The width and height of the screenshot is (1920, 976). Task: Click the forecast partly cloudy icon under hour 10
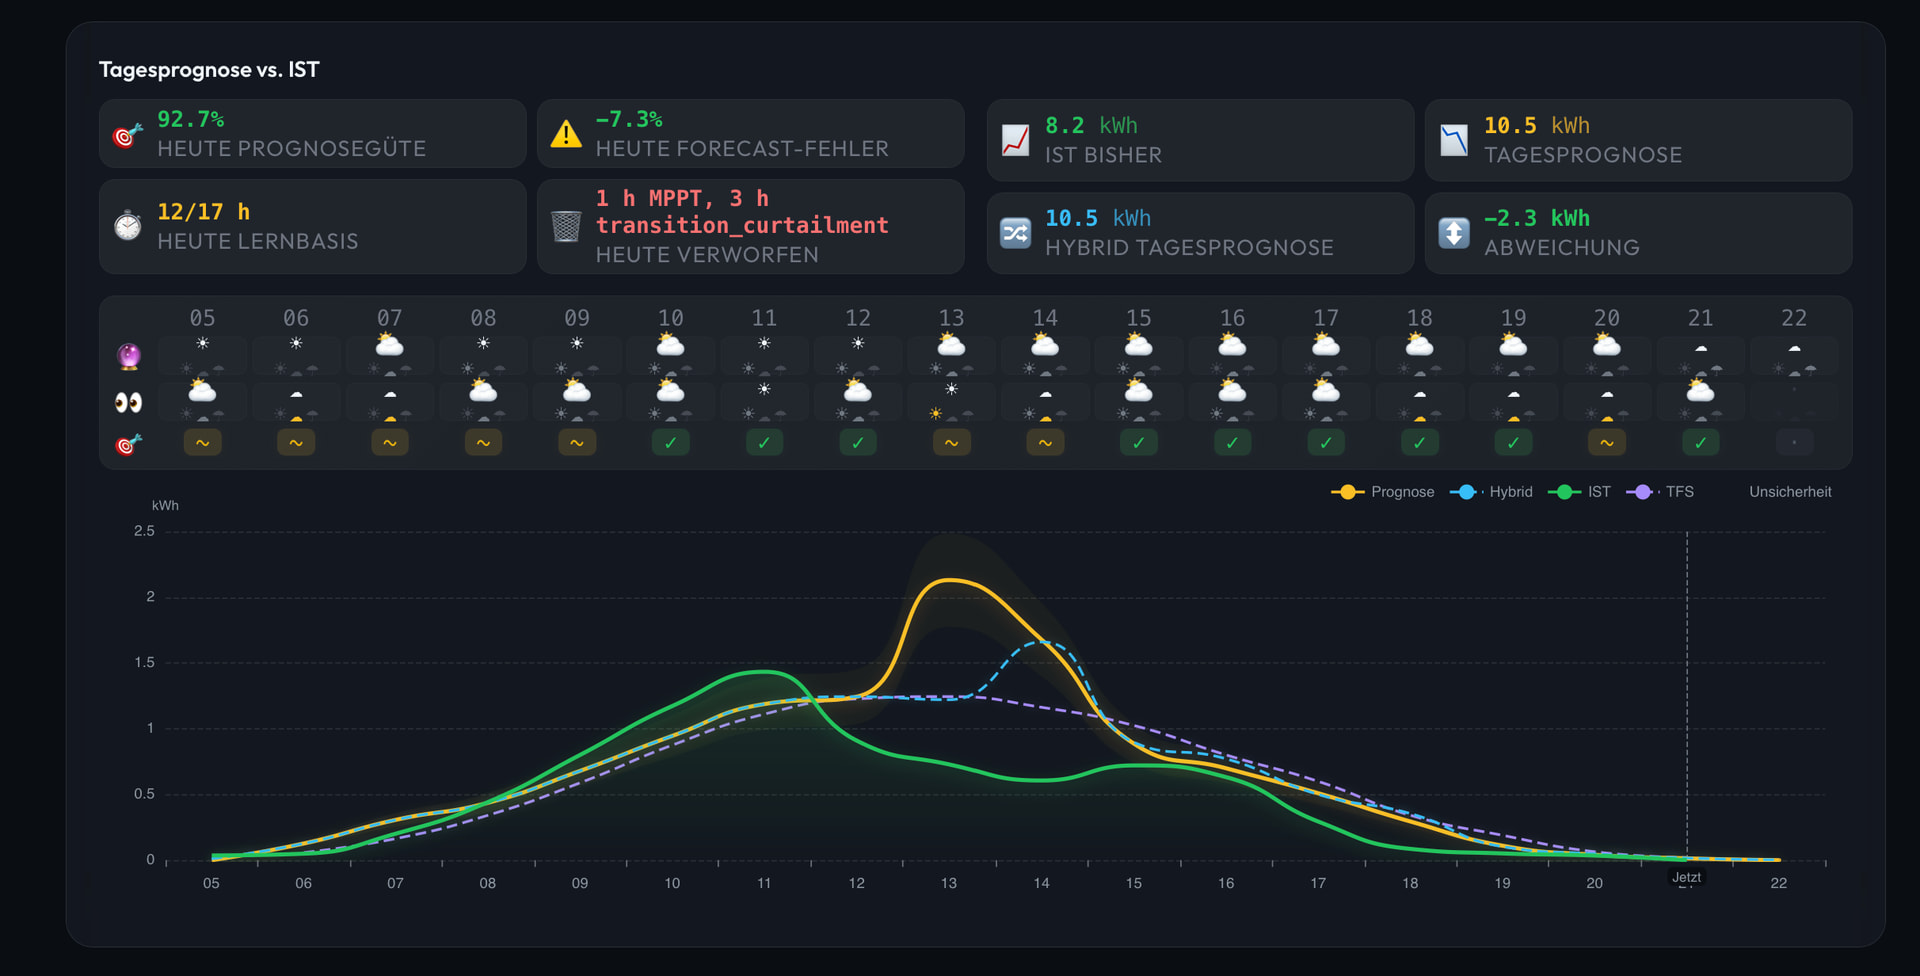(x=671, y=345)
